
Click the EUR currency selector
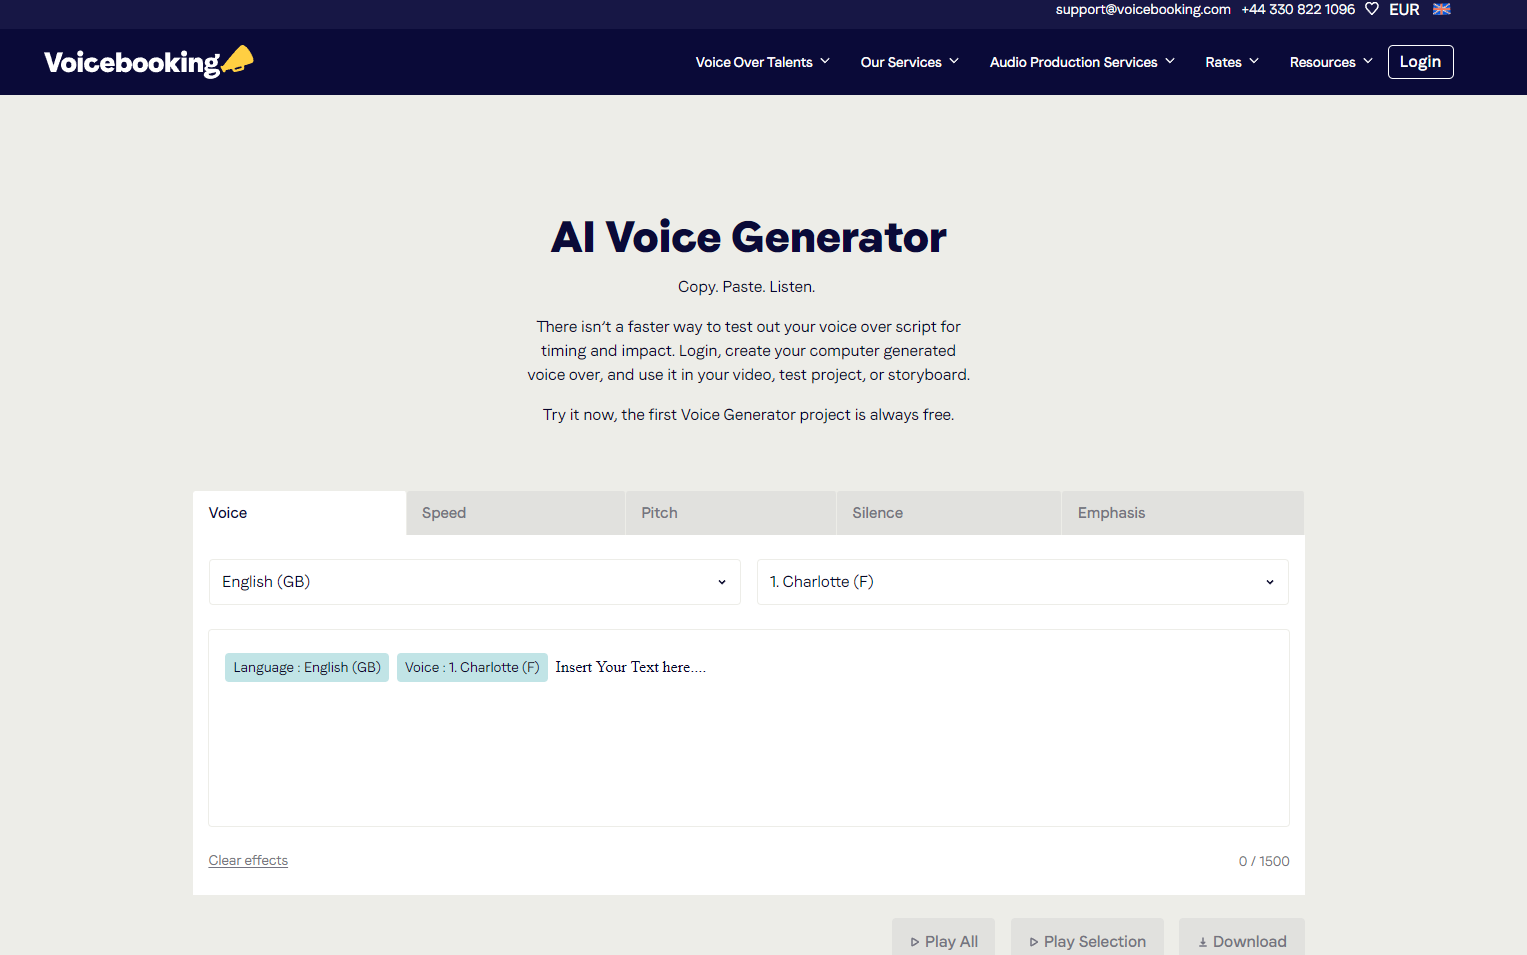[1404, 9]
